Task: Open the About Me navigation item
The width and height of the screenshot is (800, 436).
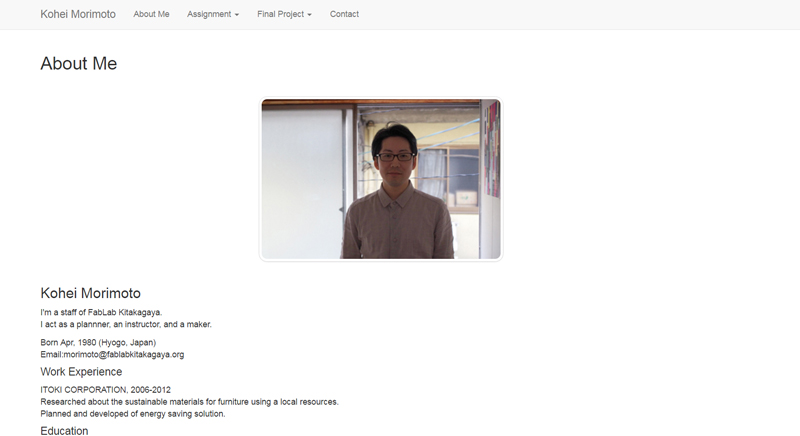Action: (152, 14)
